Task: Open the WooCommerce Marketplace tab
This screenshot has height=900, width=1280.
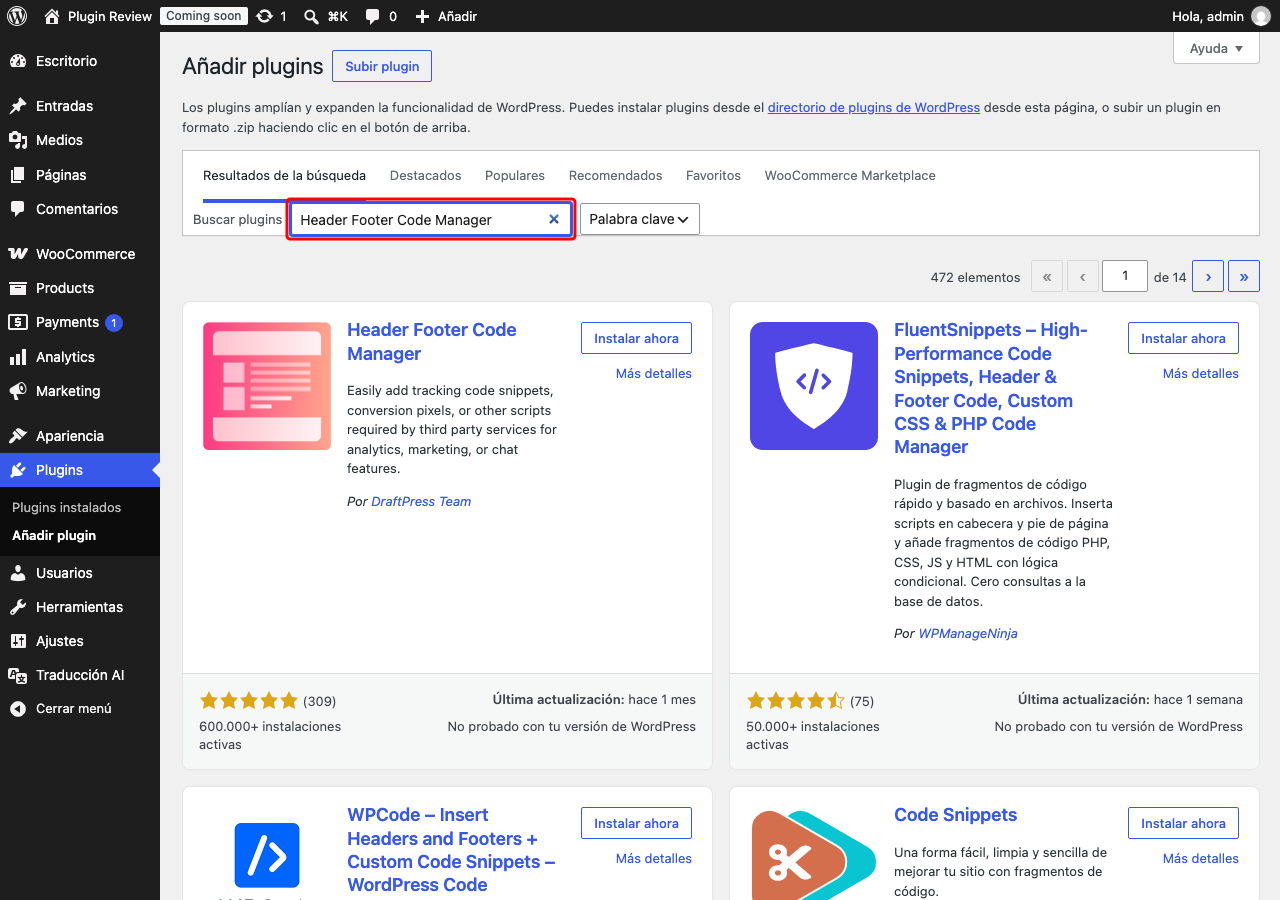Action: click(850, 176)
